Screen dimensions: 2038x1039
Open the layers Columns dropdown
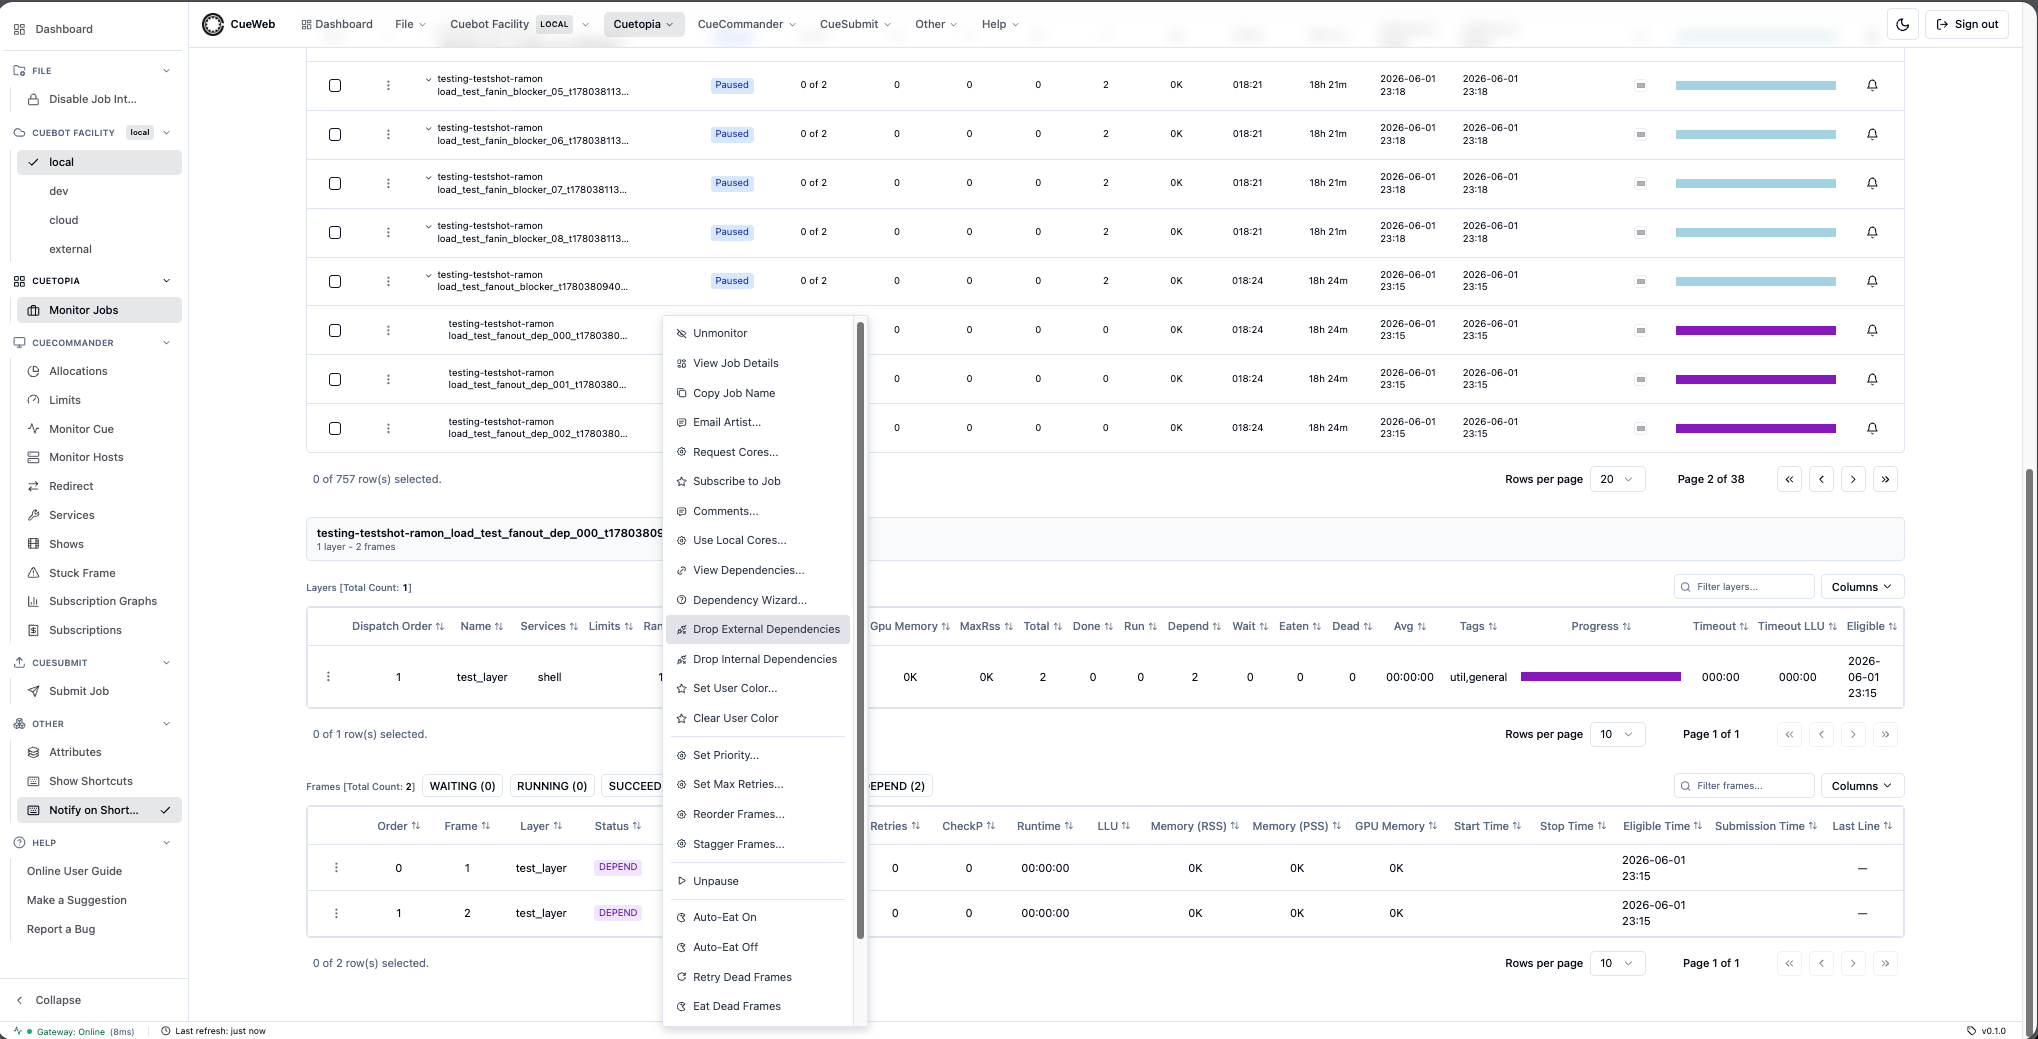click(1862, 587)
